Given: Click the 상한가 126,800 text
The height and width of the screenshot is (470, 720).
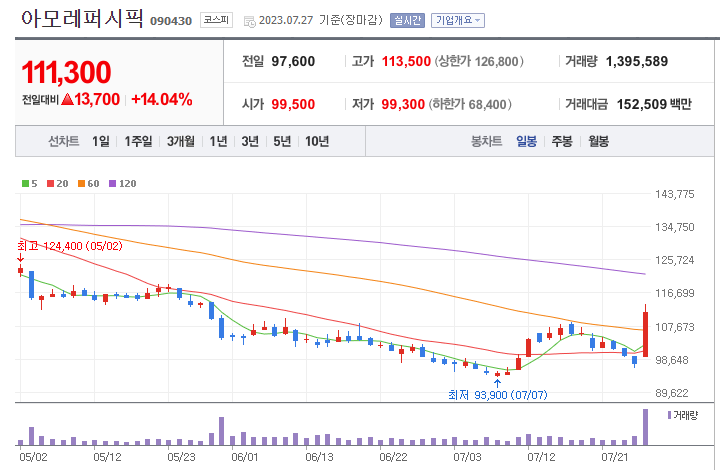Looking at the screenshot, I should pos(479,61).
